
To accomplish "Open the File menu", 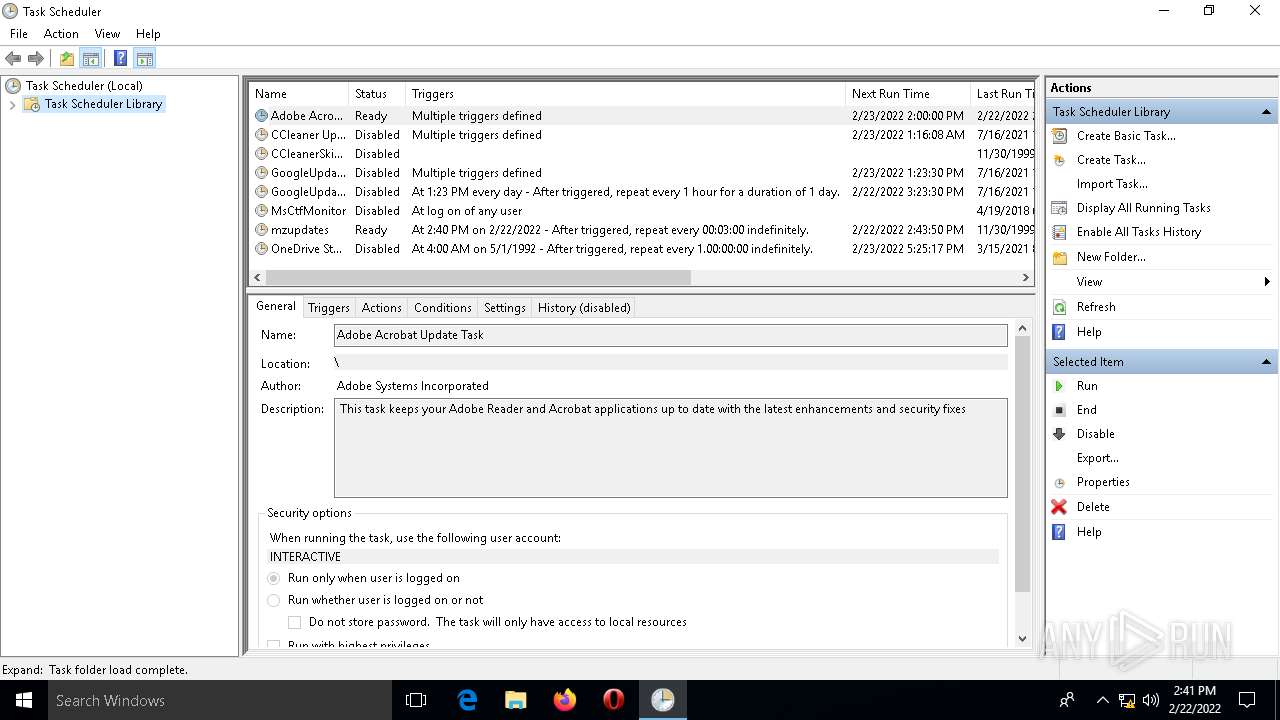I will pyautogui.click(x=18, y=33).
